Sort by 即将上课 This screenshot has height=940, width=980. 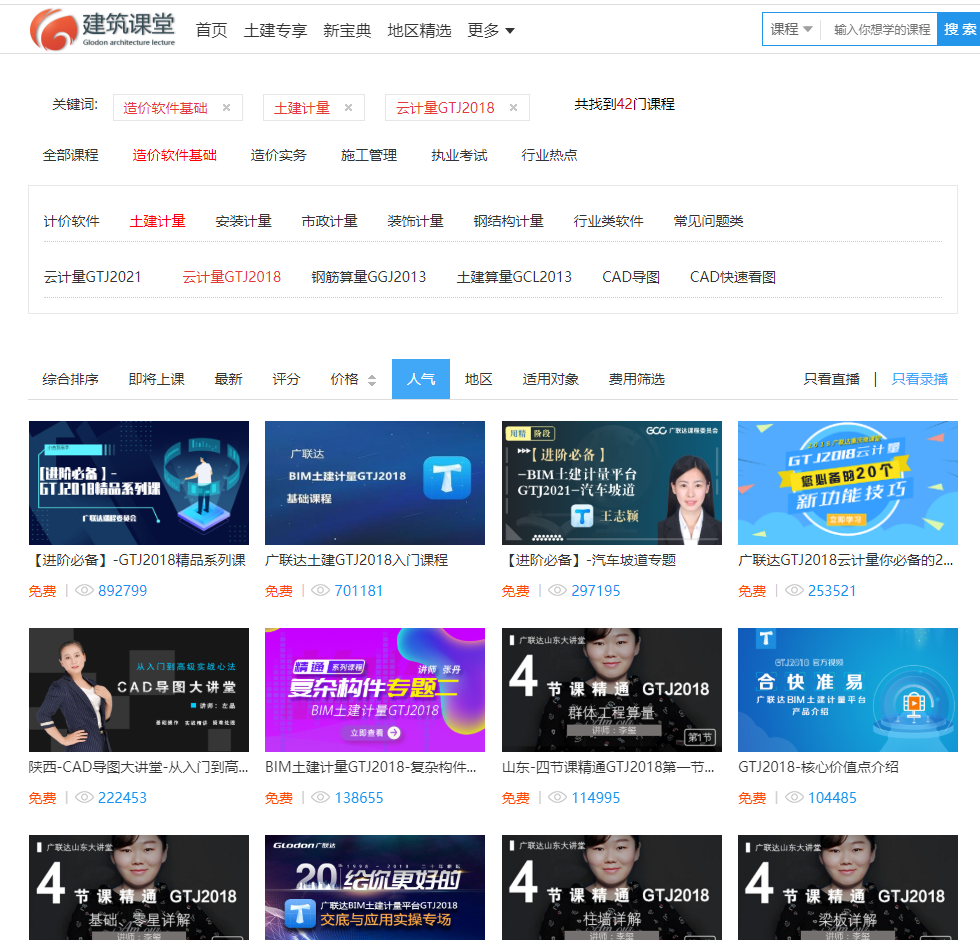[x=156, y=379]
